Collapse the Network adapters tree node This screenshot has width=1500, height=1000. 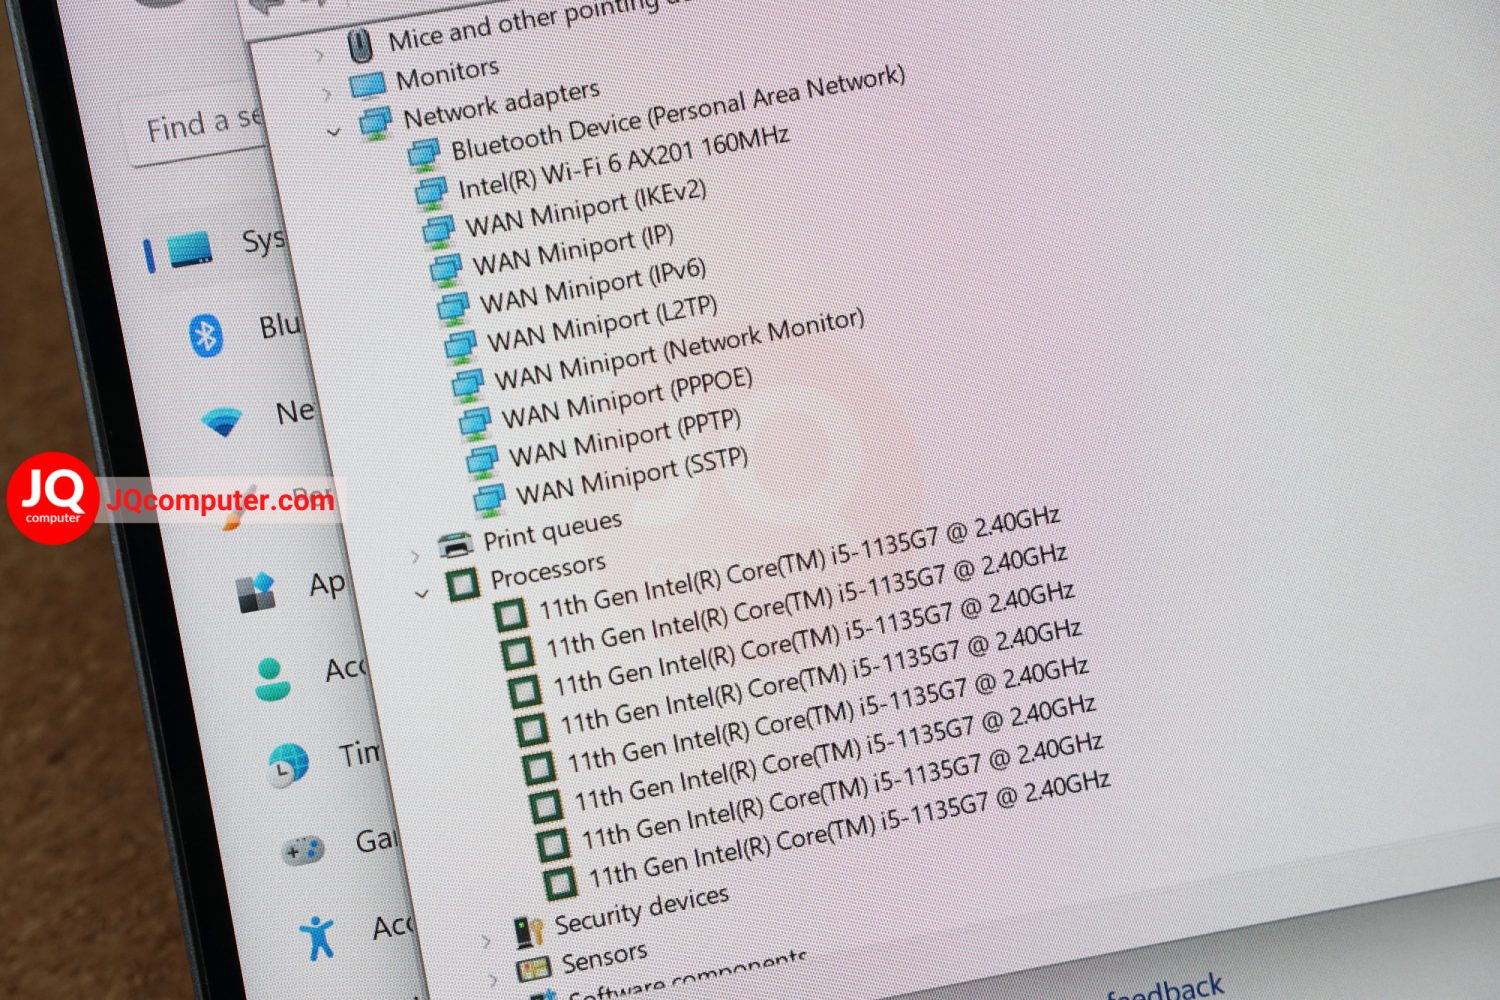pos(334,132)
